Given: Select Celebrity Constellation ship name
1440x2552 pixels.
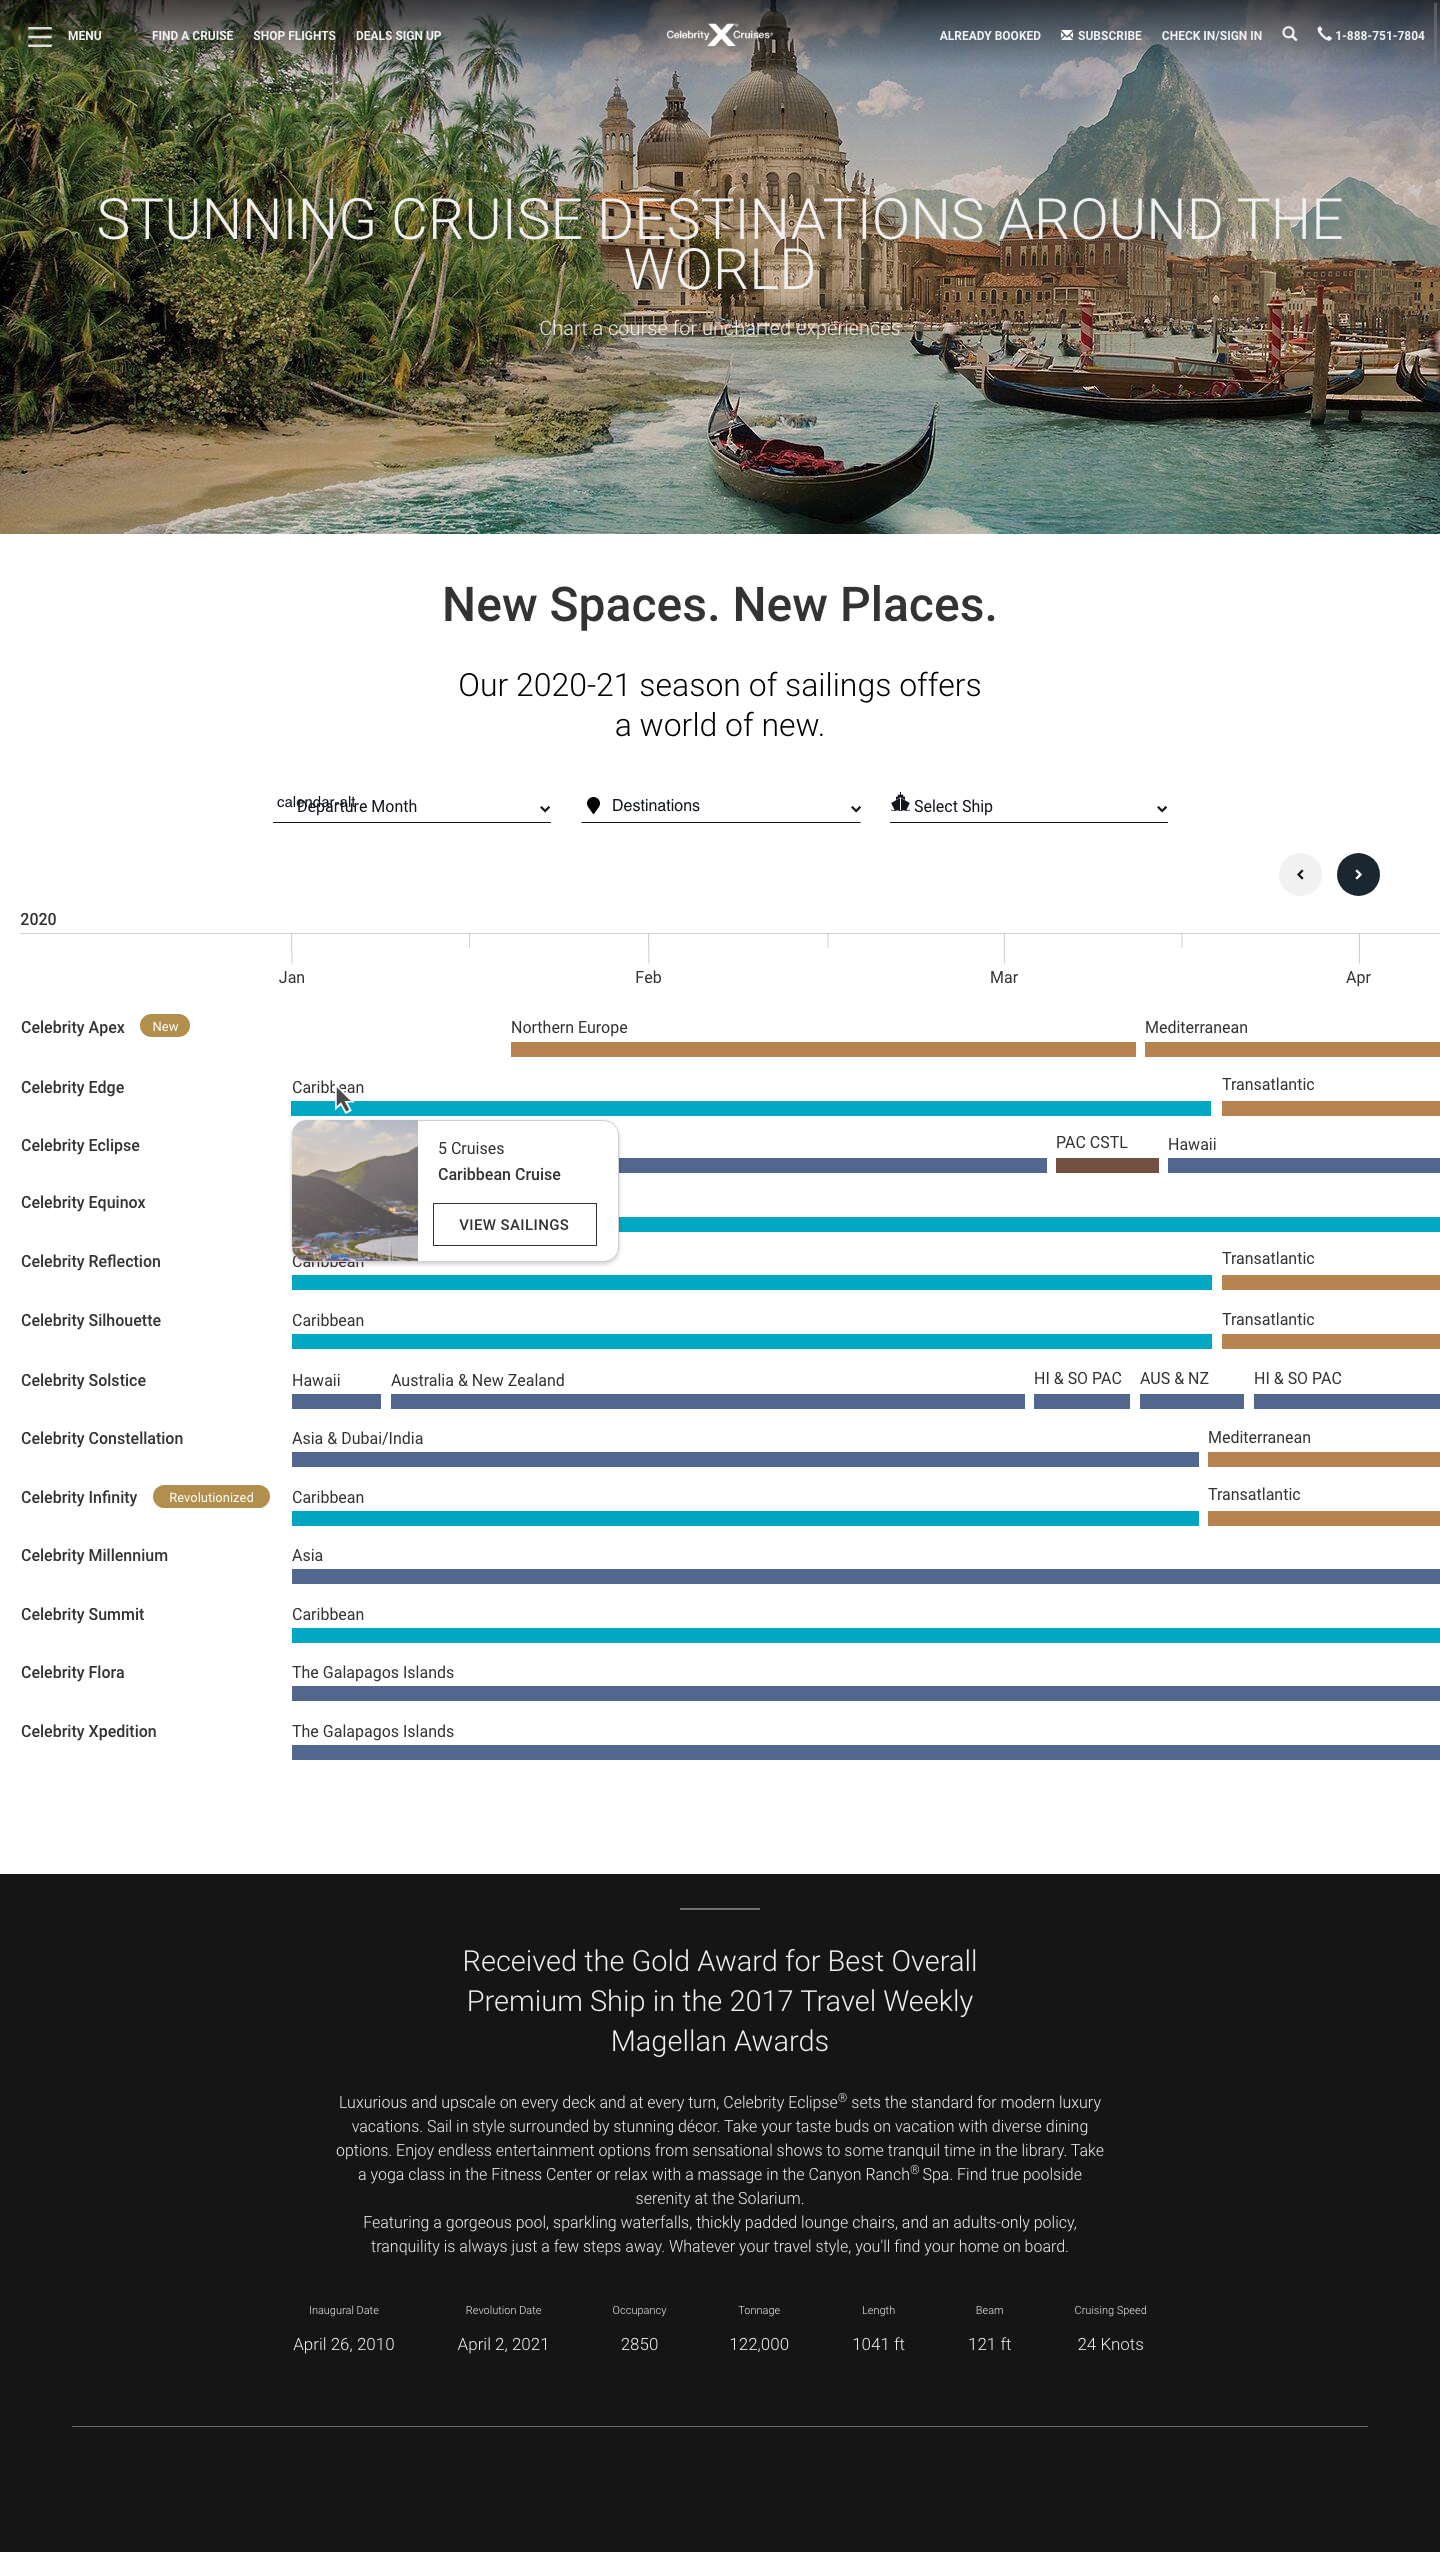Looking at the screenshot, I should 102,1439.
